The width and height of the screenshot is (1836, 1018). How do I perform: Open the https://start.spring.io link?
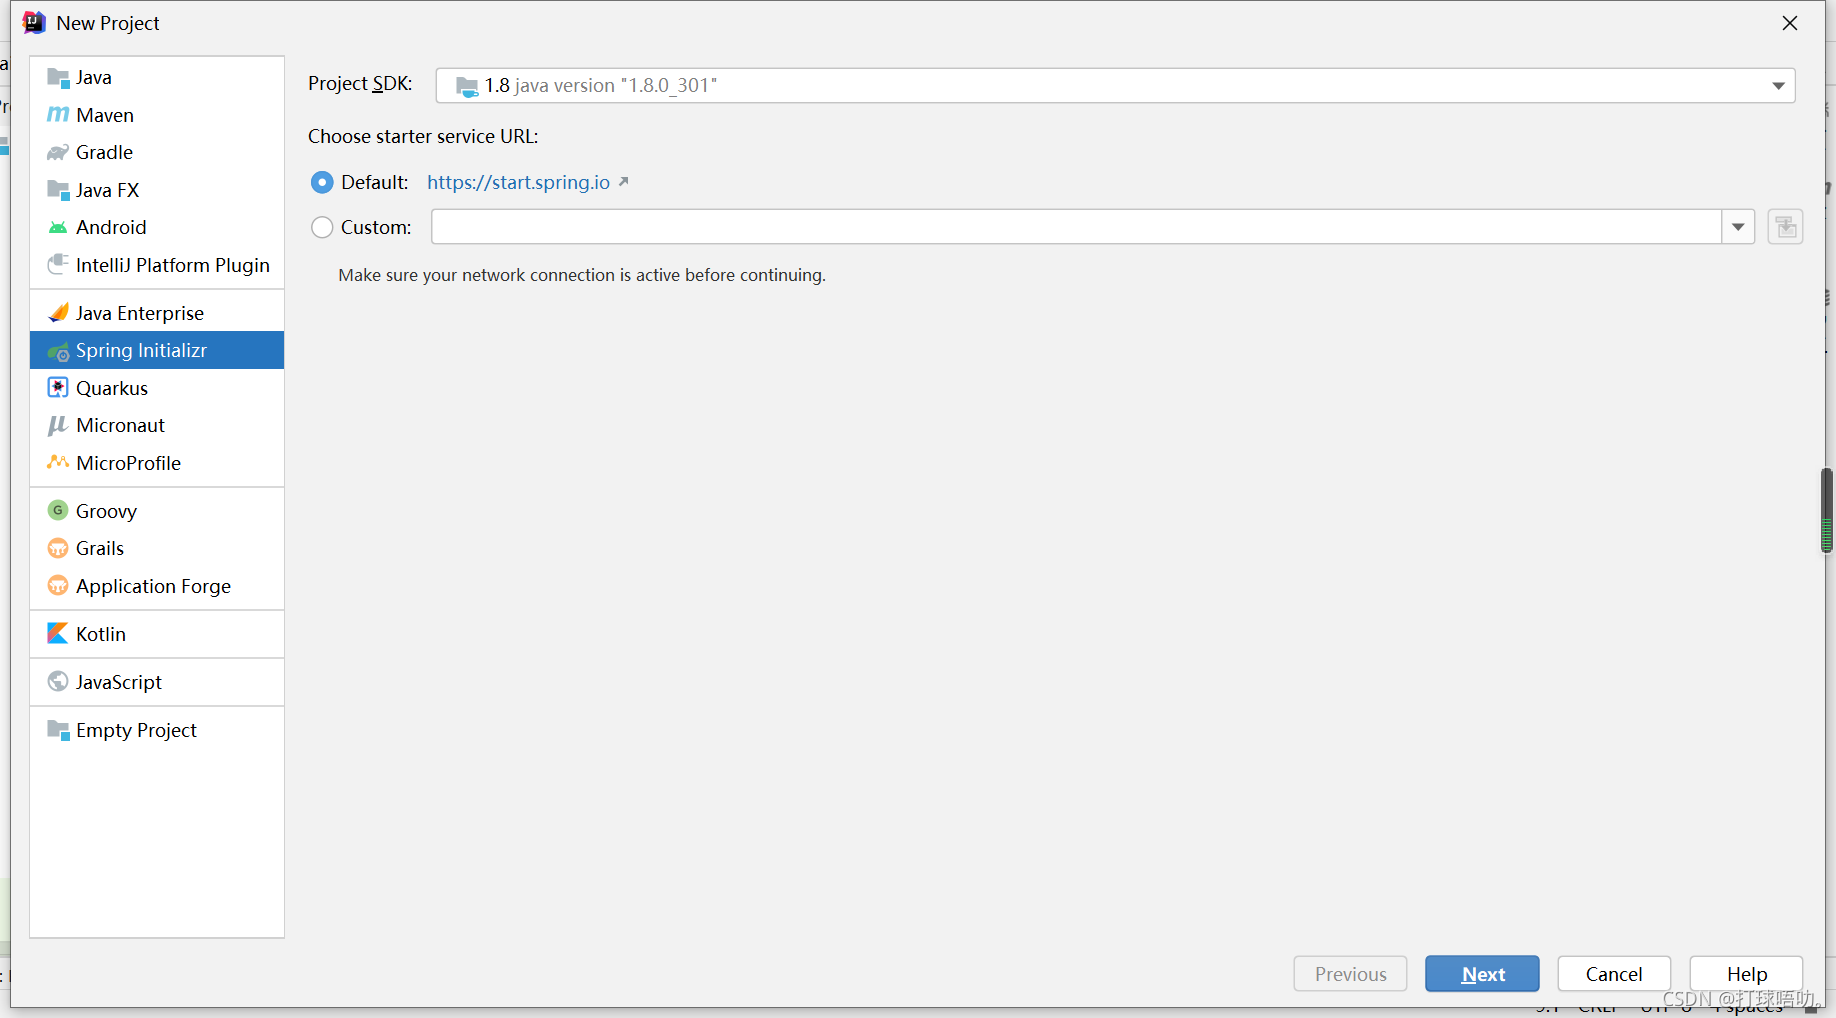pos(518,182)
